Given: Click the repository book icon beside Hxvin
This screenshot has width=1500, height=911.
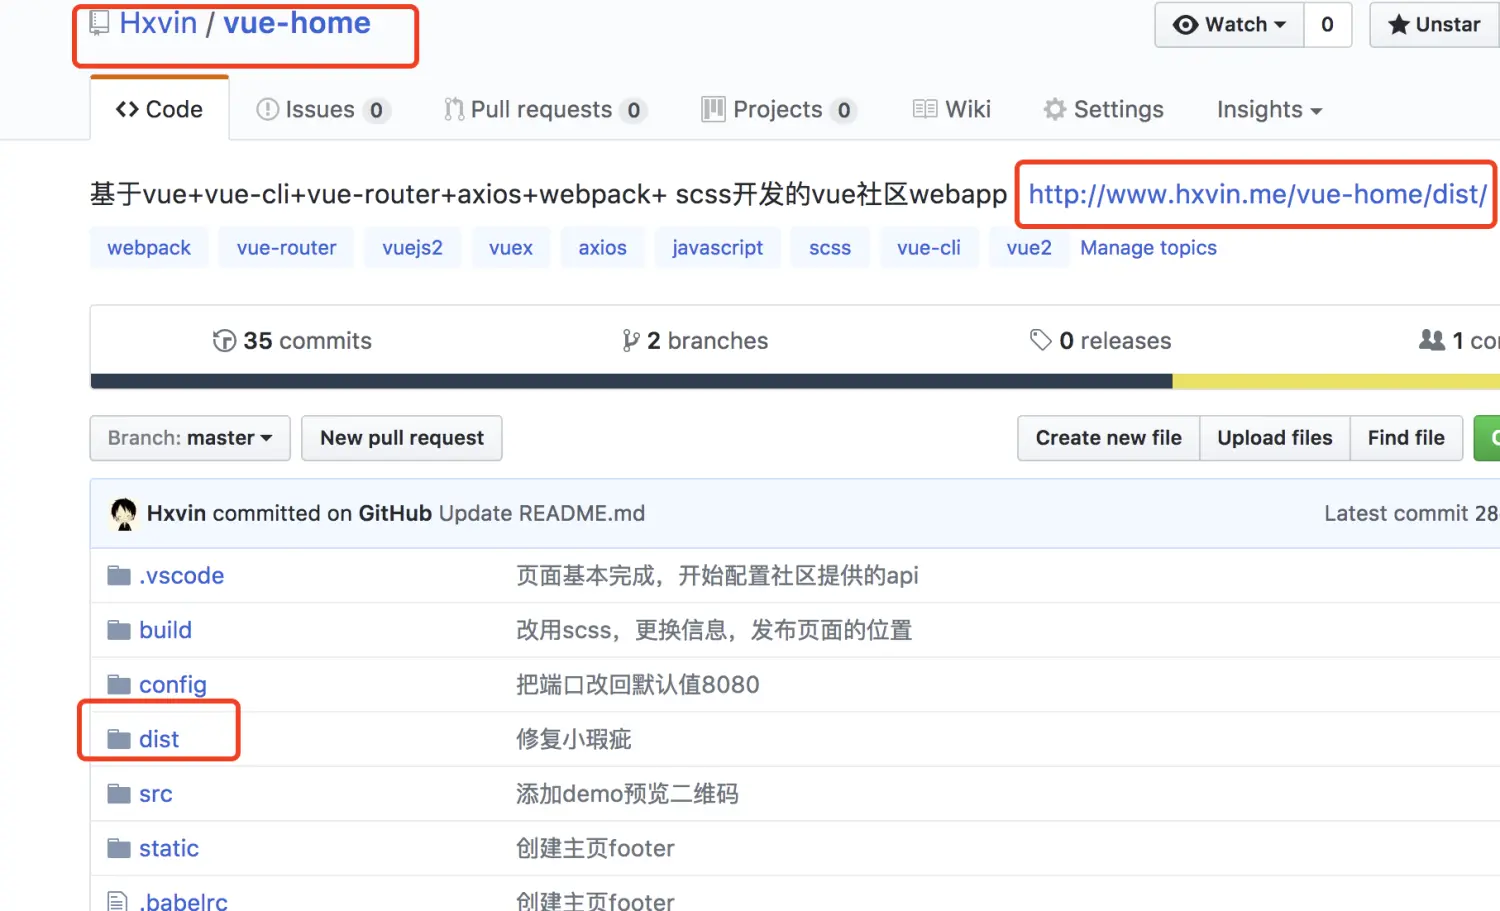Looking at the screenshot, I should point(99,23).
